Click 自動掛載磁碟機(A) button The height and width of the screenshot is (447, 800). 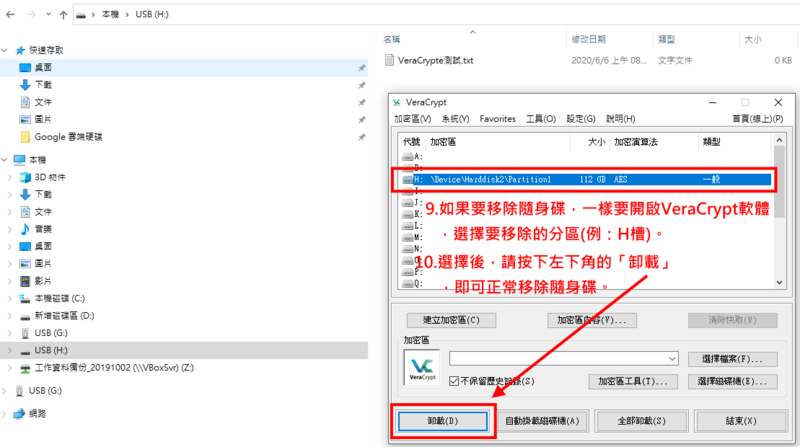pos(542,421)
